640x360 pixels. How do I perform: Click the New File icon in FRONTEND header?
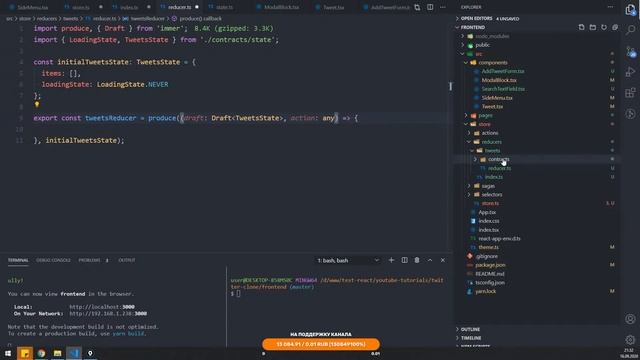point(581,27)
